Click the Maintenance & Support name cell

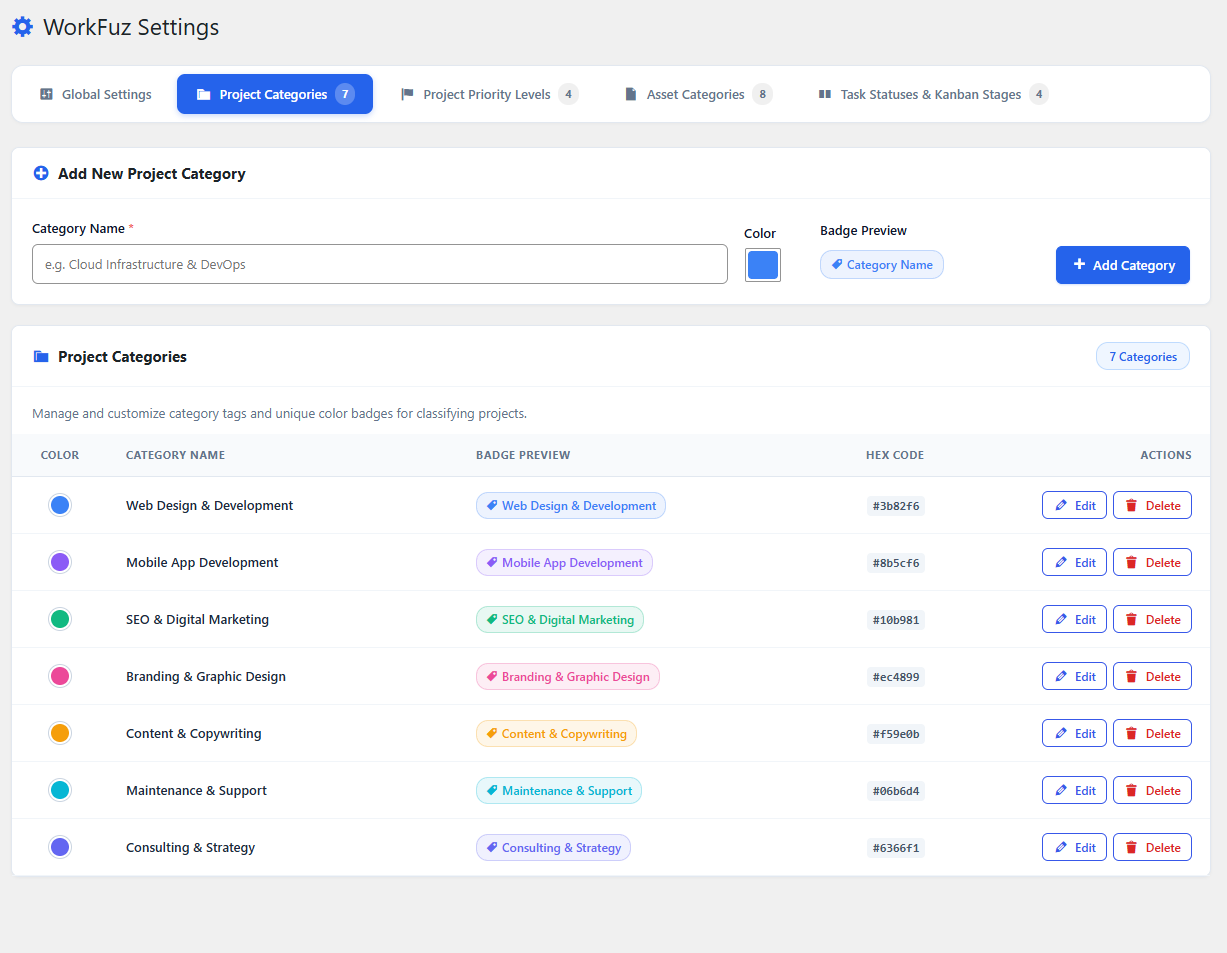pos(196,790)
